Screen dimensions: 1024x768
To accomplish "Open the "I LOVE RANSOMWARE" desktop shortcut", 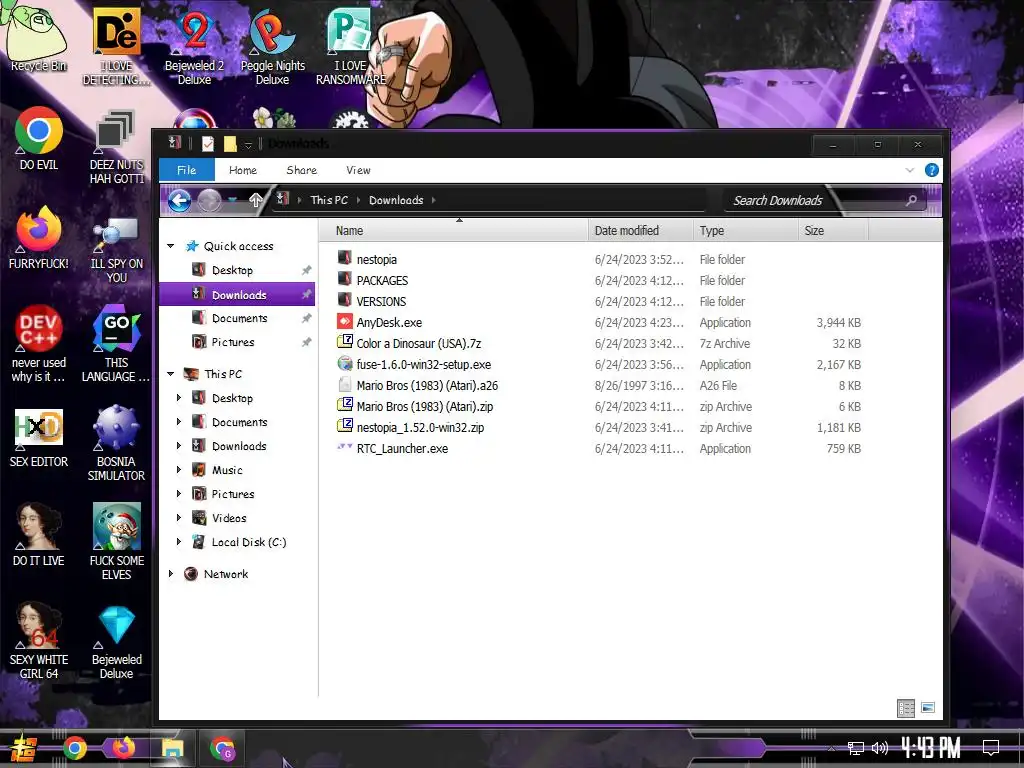I will coord(350,46).
